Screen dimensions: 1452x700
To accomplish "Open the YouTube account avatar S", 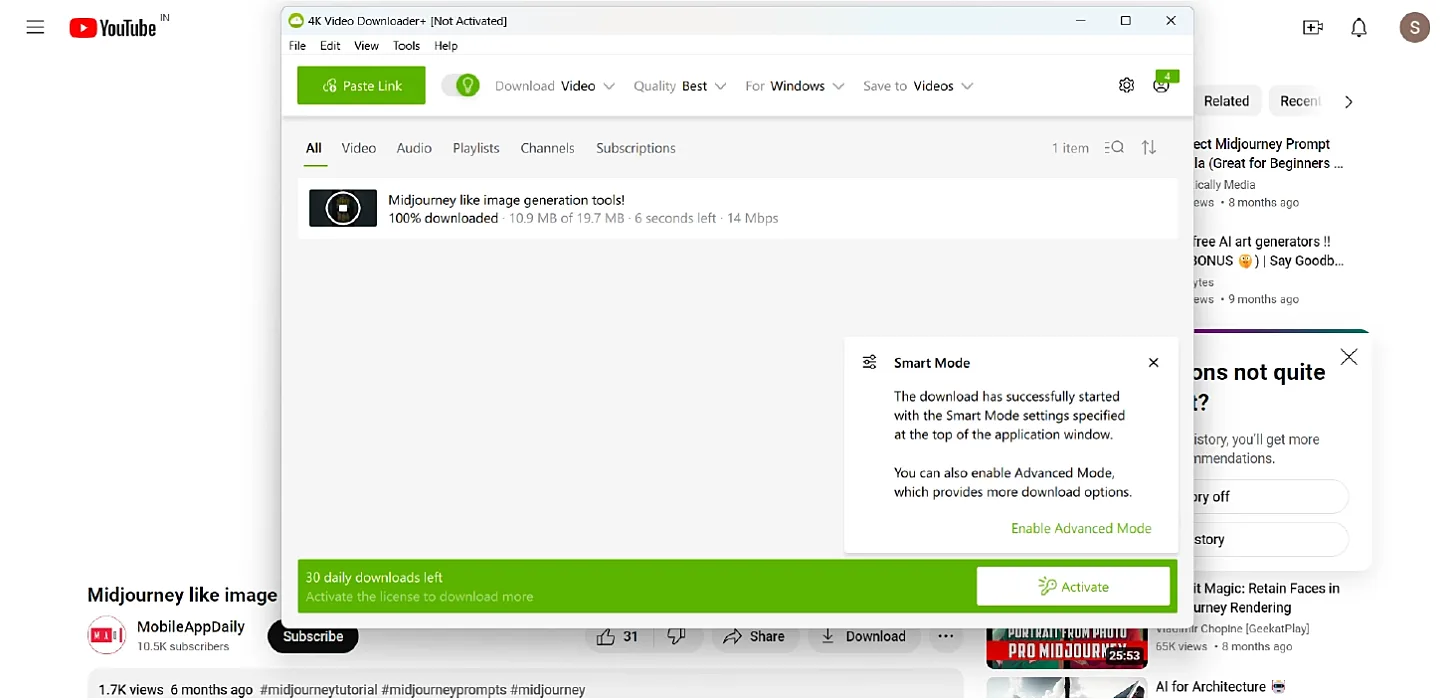I will pyautogui.click(x=1414, y=28).
